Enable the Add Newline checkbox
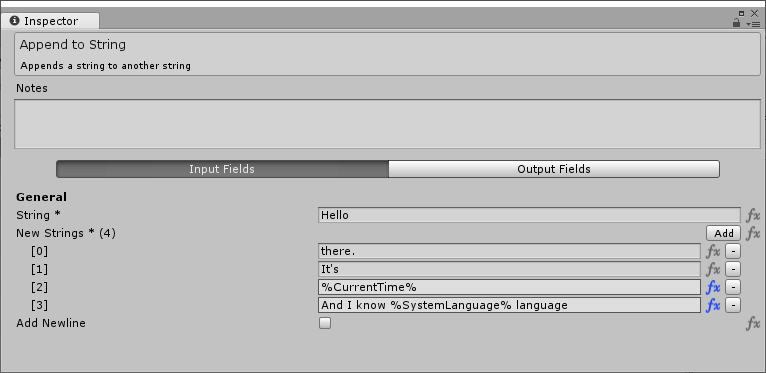This screenshot has width=766, height=373. (x=325, y=323)
